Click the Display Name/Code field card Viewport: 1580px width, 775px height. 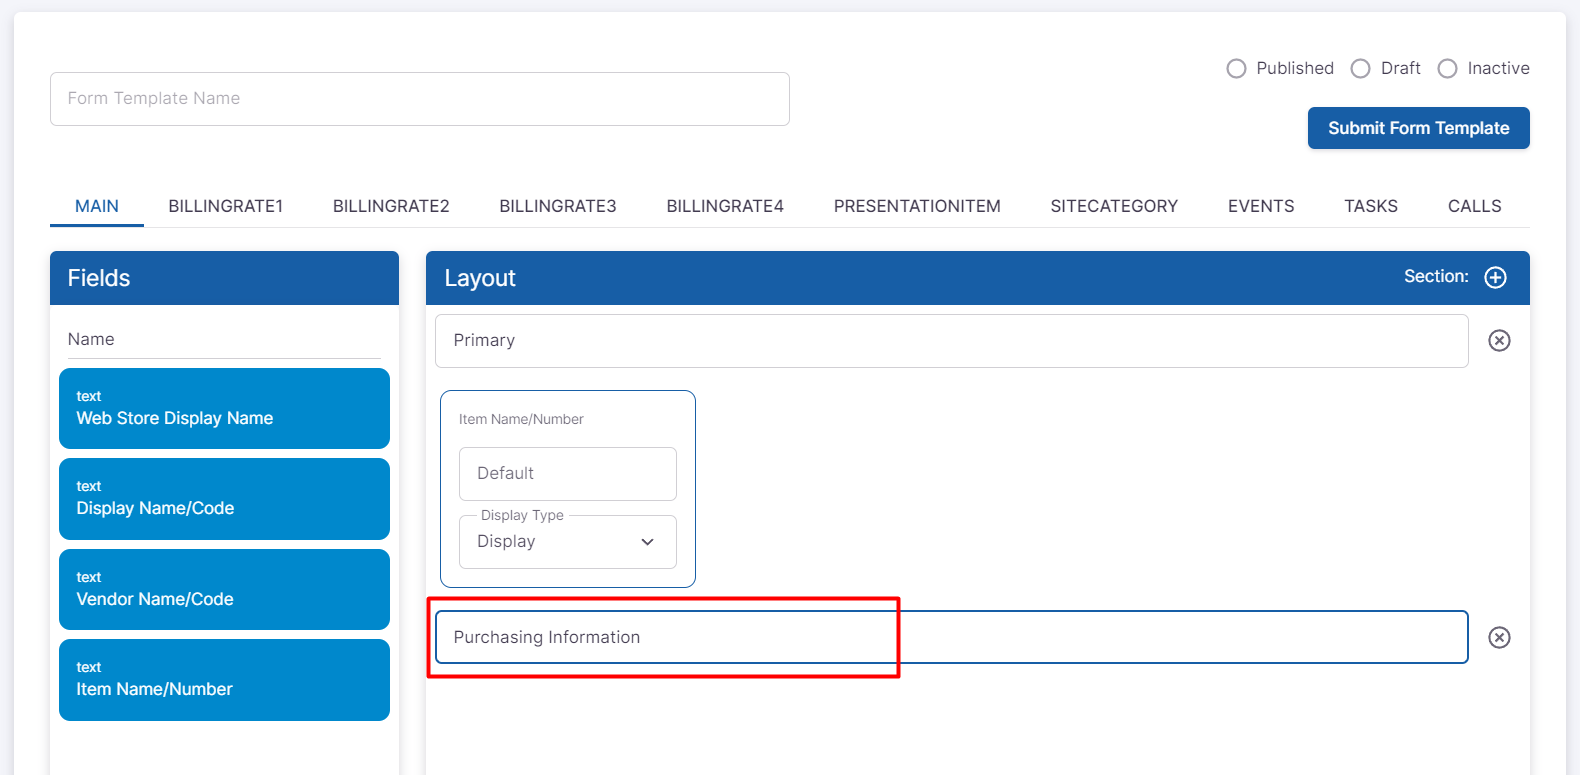[224, 499]
